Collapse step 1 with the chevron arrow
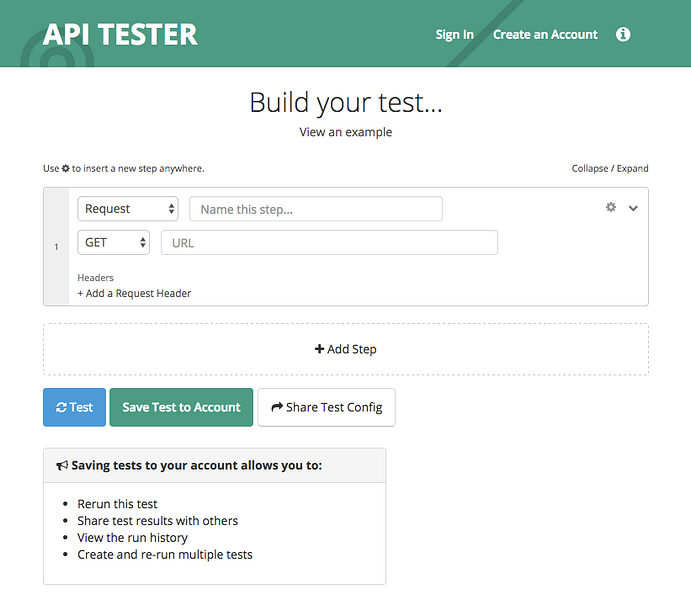 pyautogui.click(x=633, y=208)
